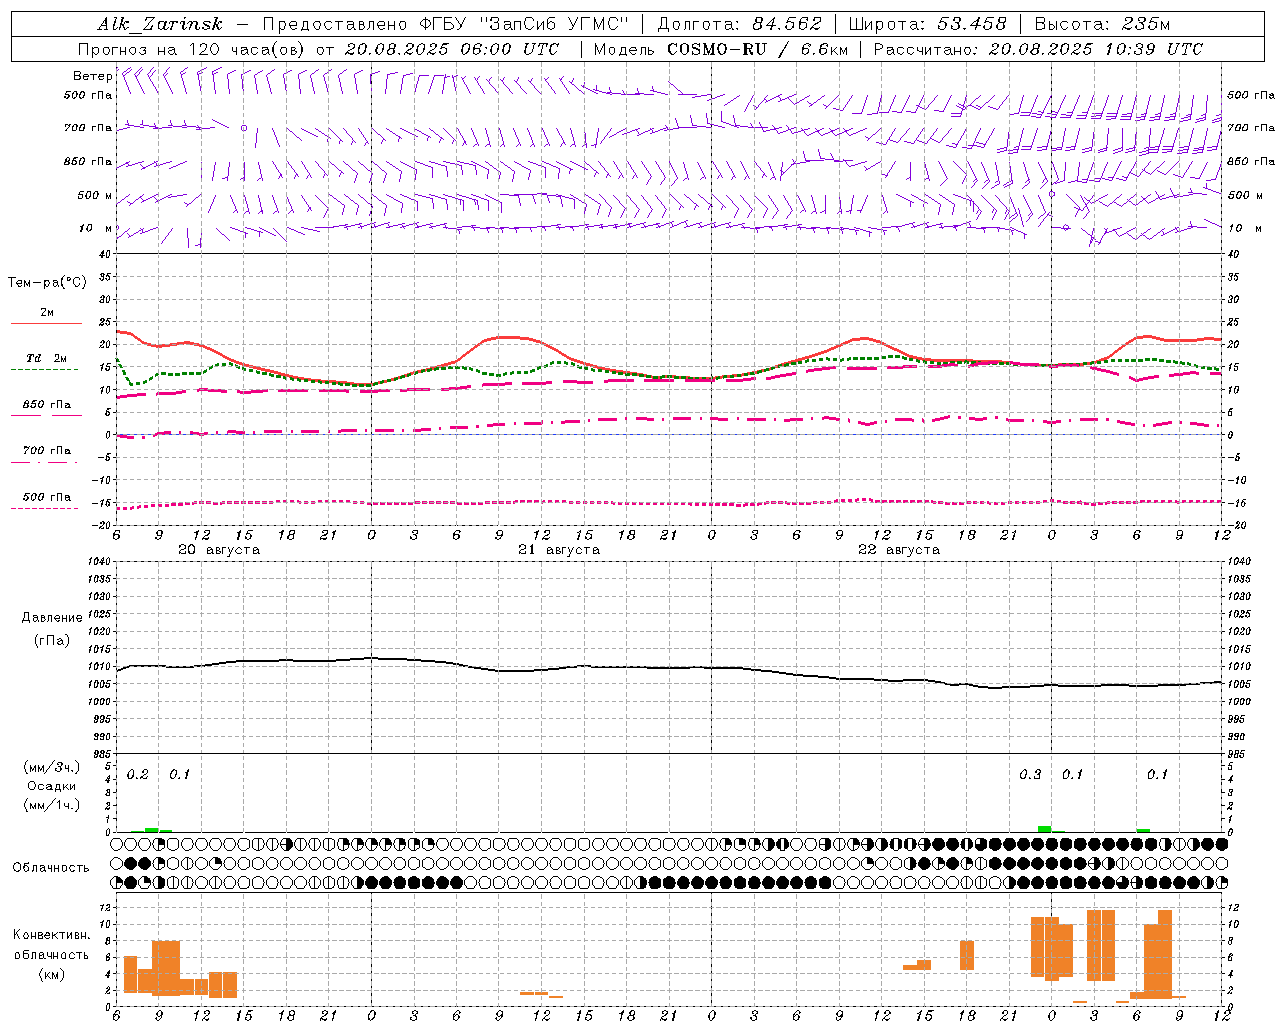Click the "20 августа" date label
The height and width of the screenshot is (1024, 1280).
coord(219,550)
